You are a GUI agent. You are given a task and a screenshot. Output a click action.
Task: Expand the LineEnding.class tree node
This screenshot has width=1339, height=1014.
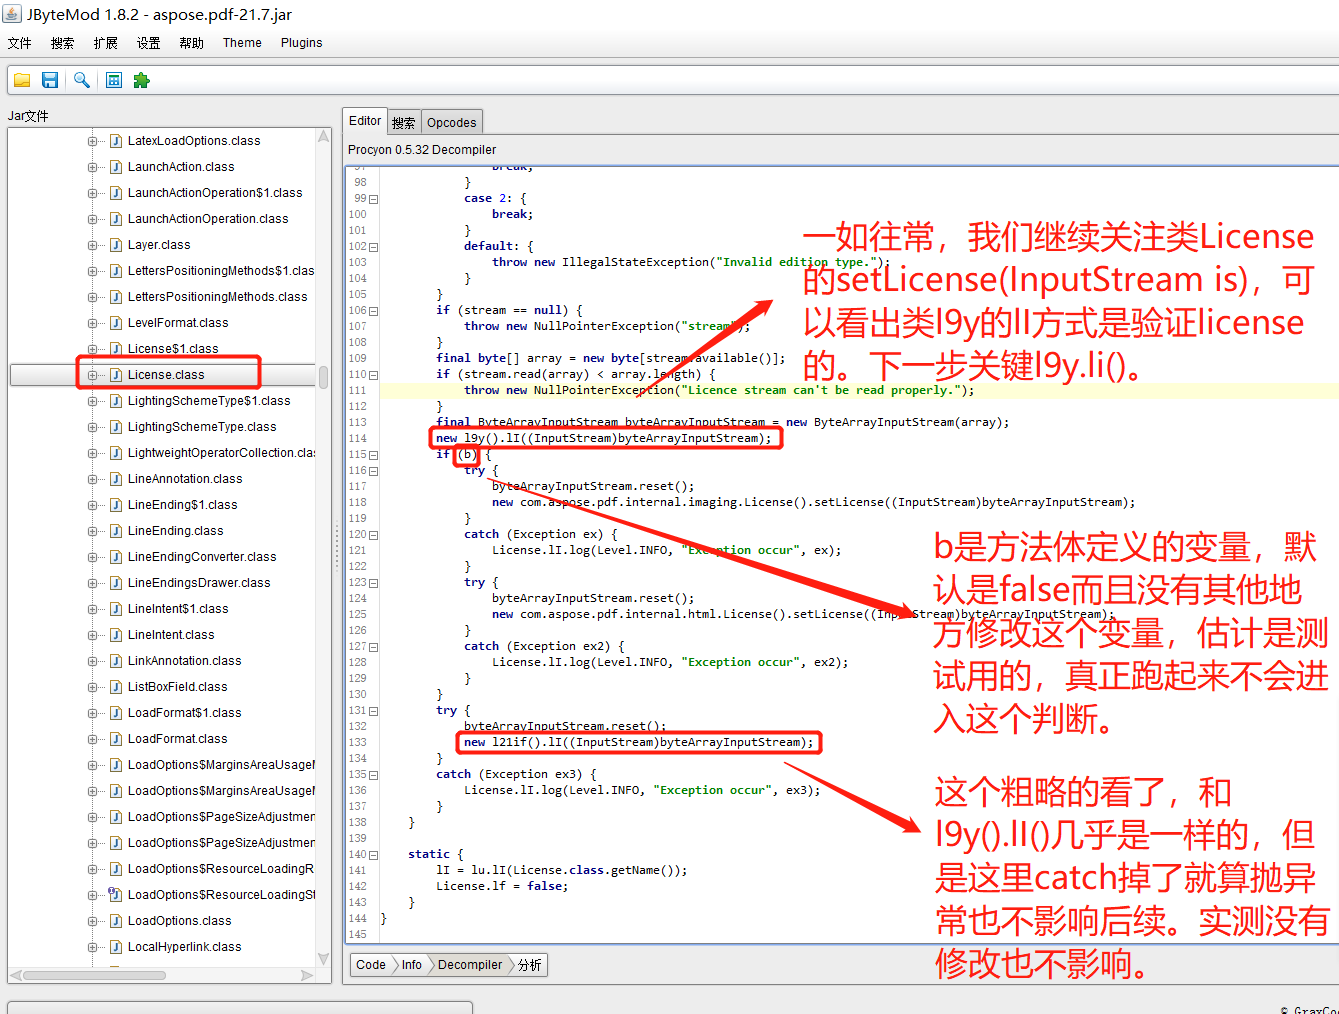[x=93, y=531]
